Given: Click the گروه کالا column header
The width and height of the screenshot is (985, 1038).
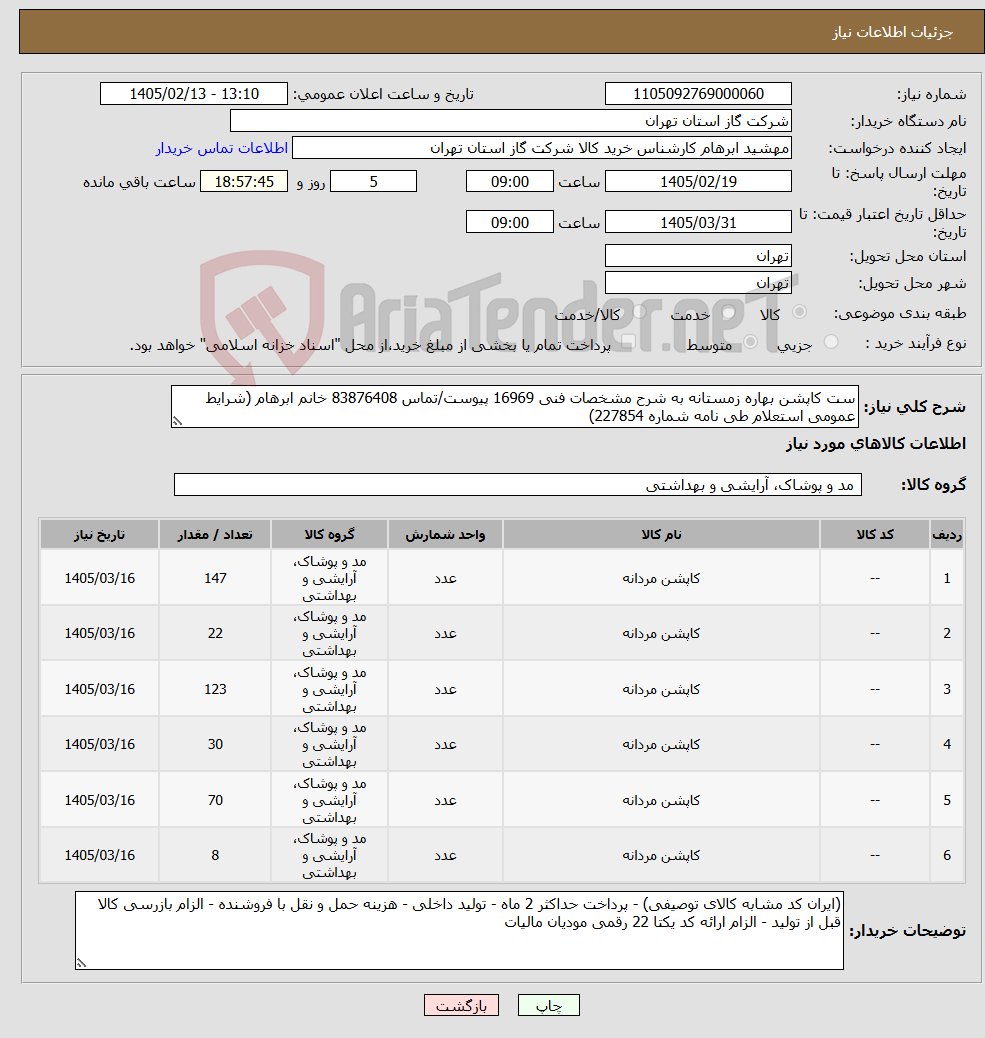Looking at the screenshot, I should pos(330,534).
